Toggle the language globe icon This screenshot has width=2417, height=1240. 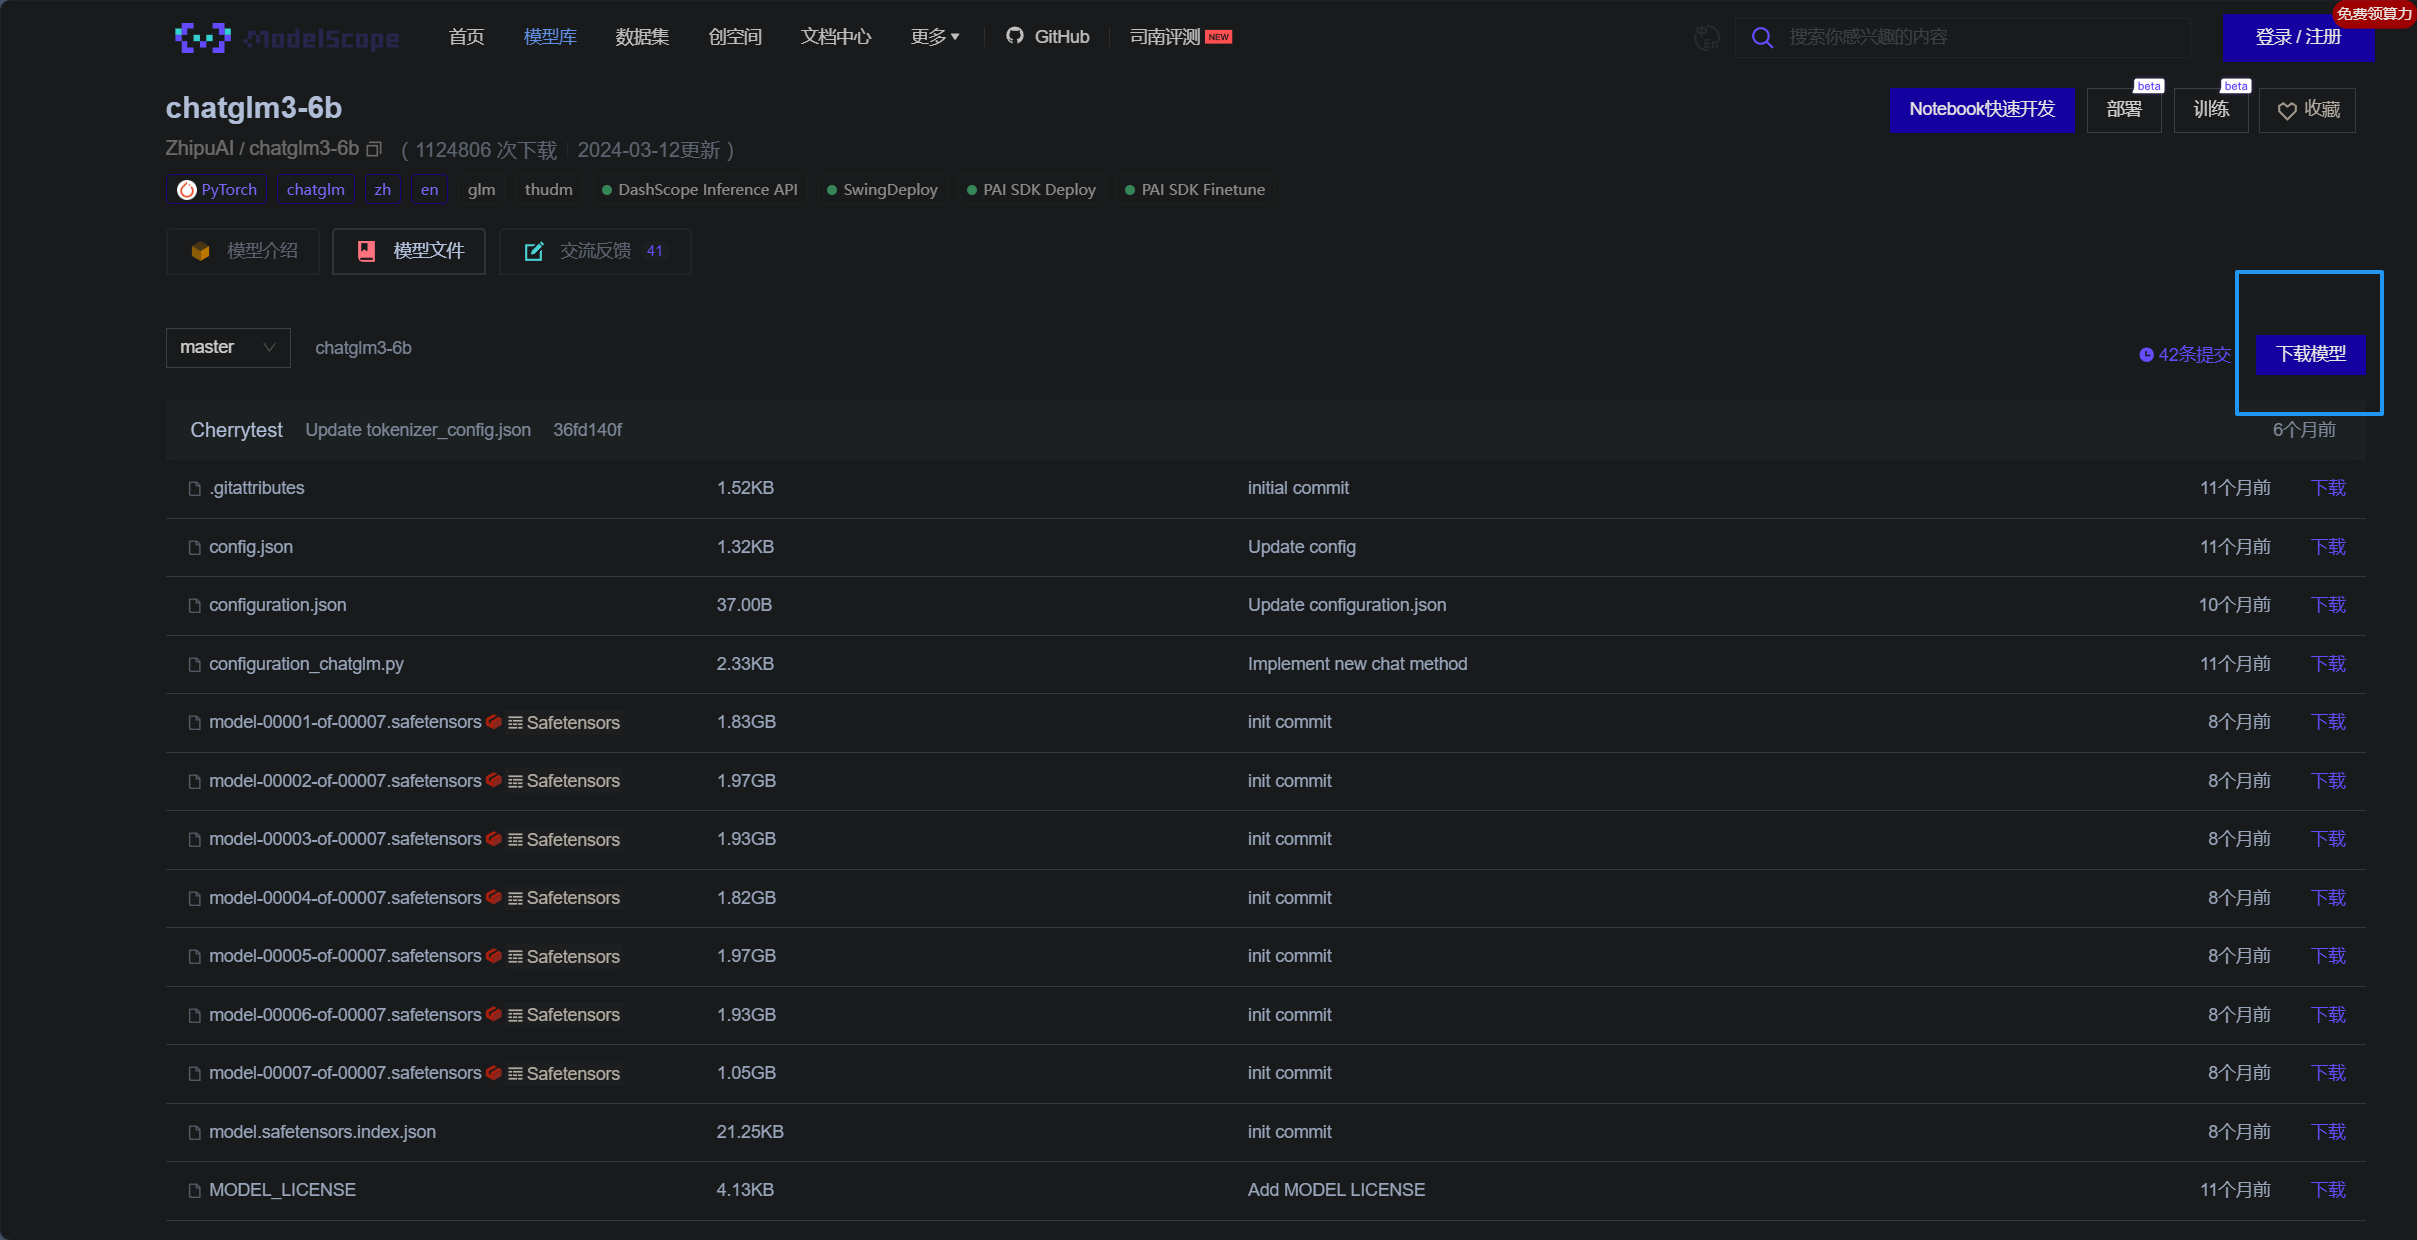(1706, 38)
